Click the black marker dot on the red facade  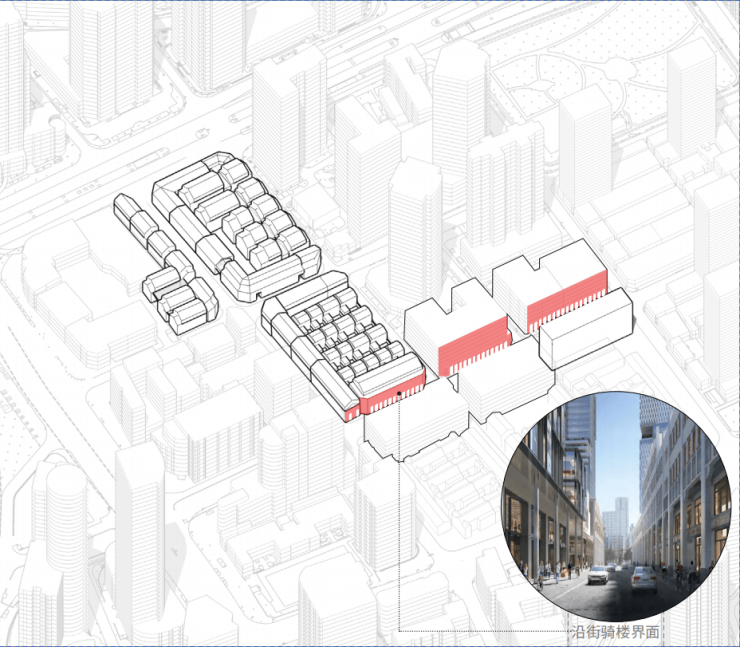pos(399,396)
